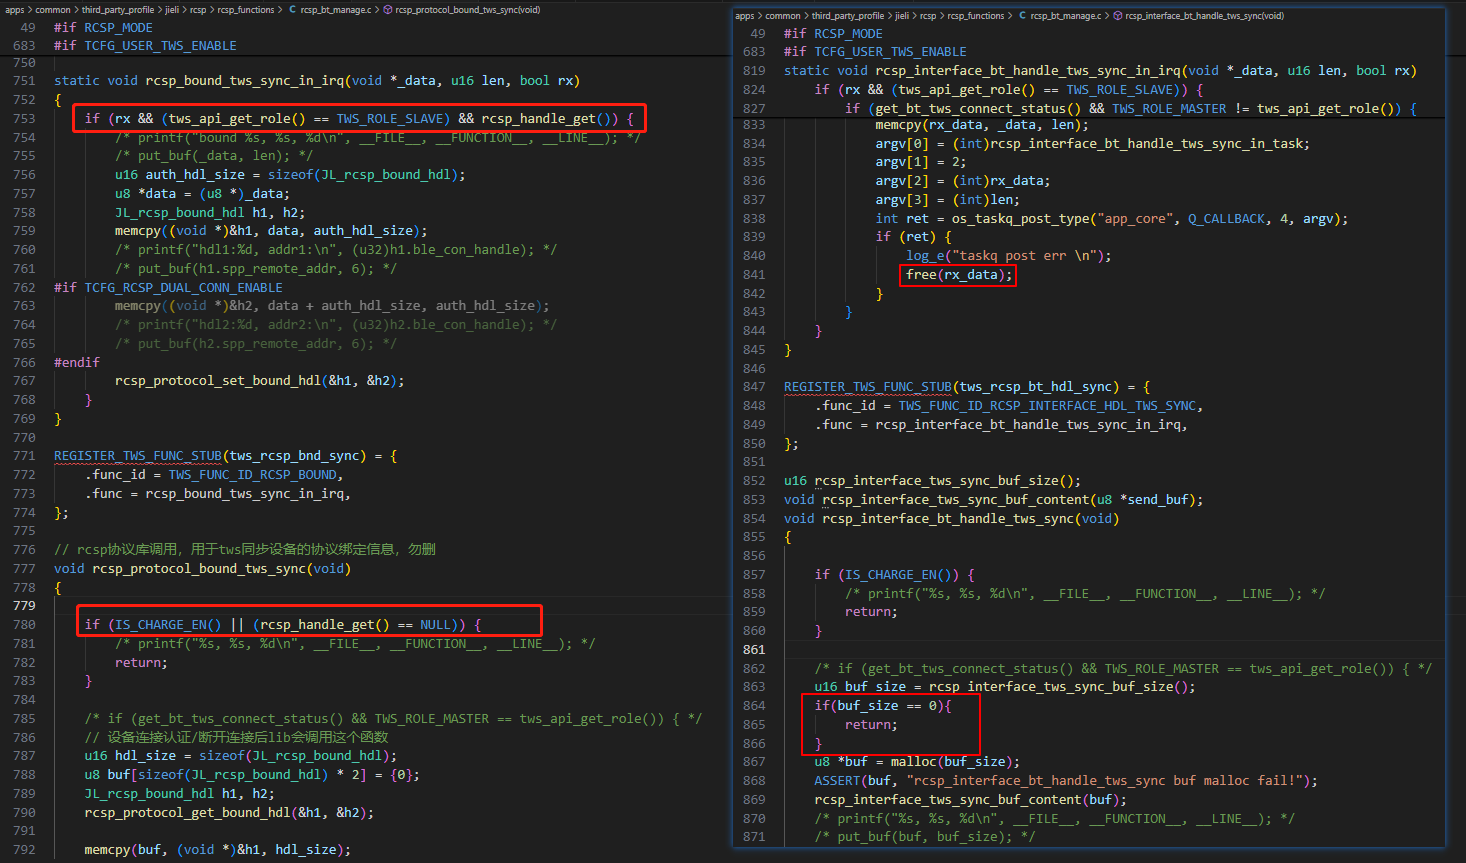Click 'static void rcsp_bound_tws_sync_in_irq' definition line
This screenshot has width=1466, height=863.
[x=317, y=80]
